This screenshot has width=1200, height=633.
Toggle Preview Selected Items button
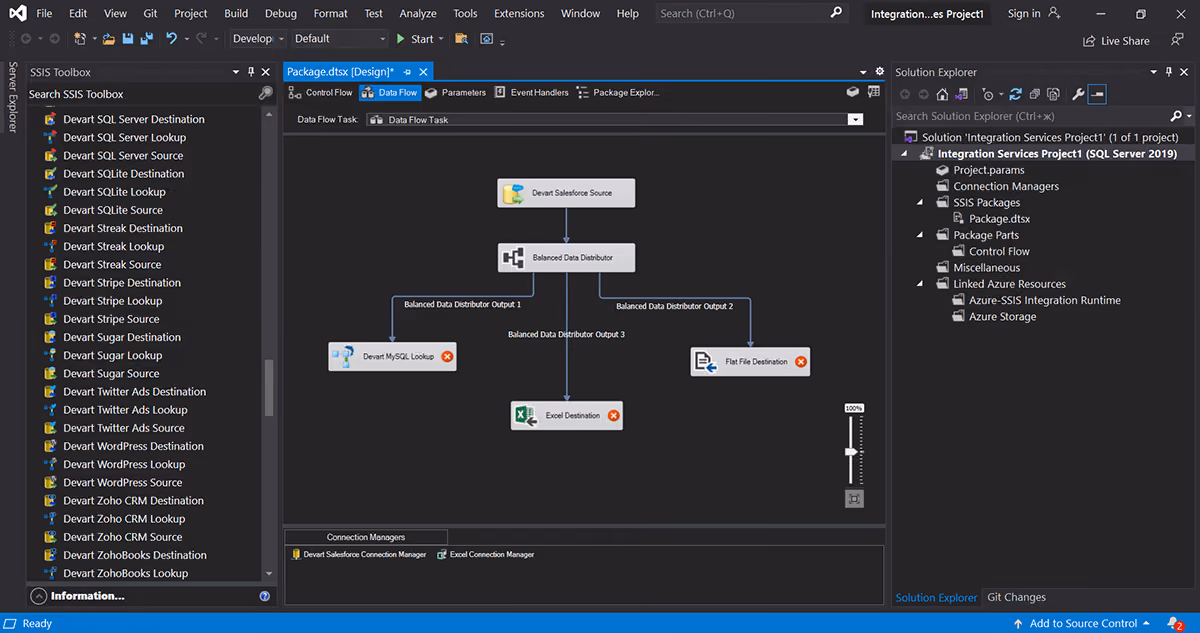point(1097,94)
